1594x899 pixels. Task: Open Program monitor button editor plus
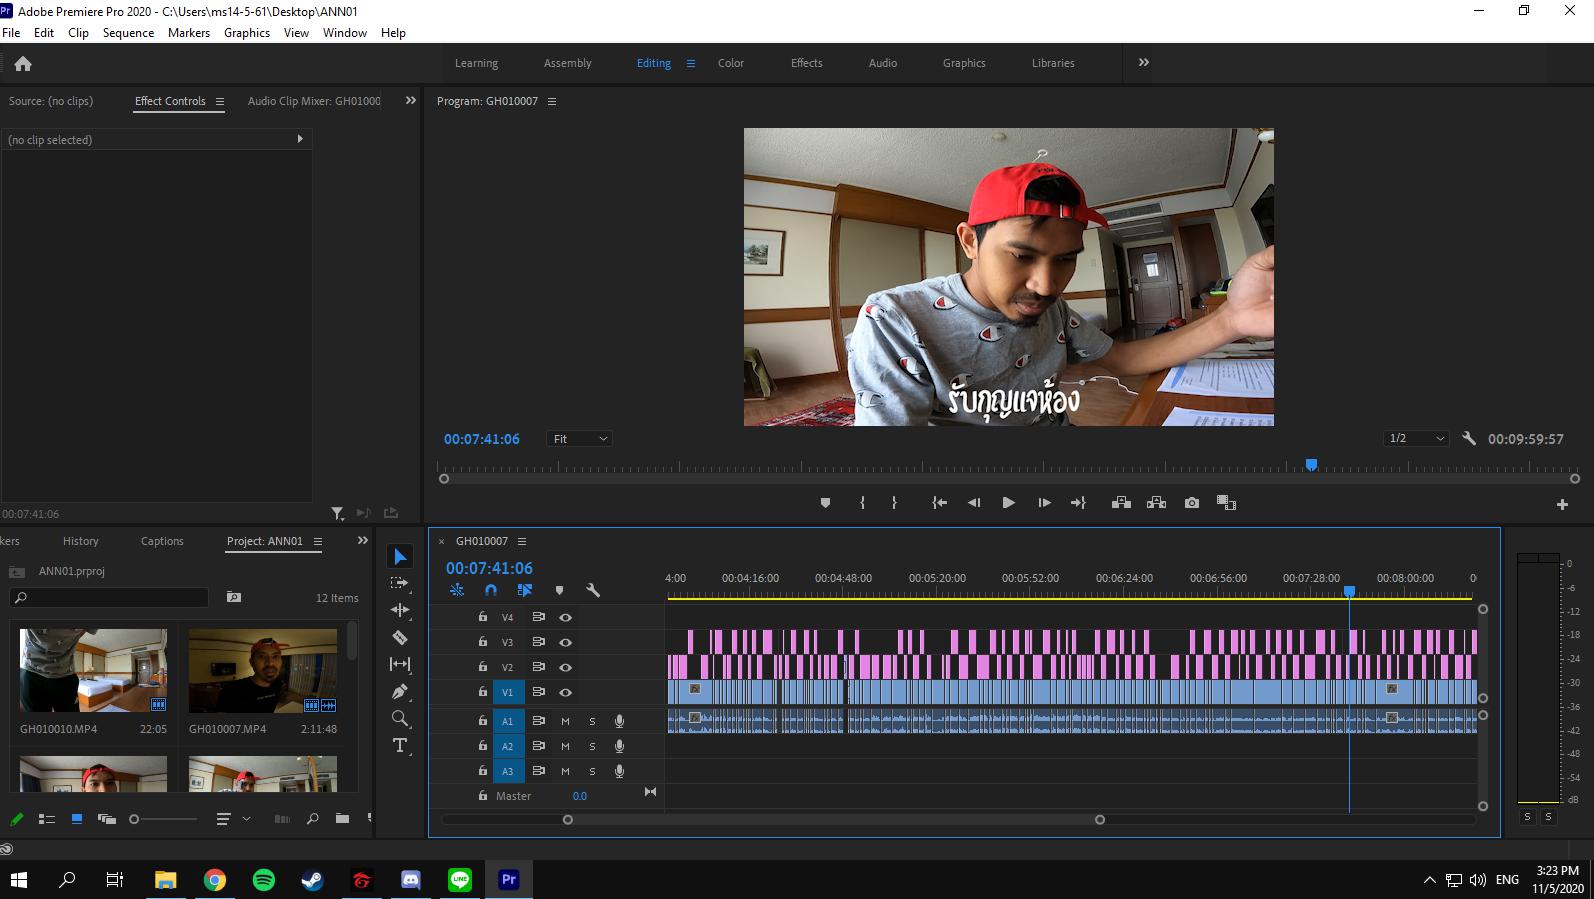(1562, 505)
